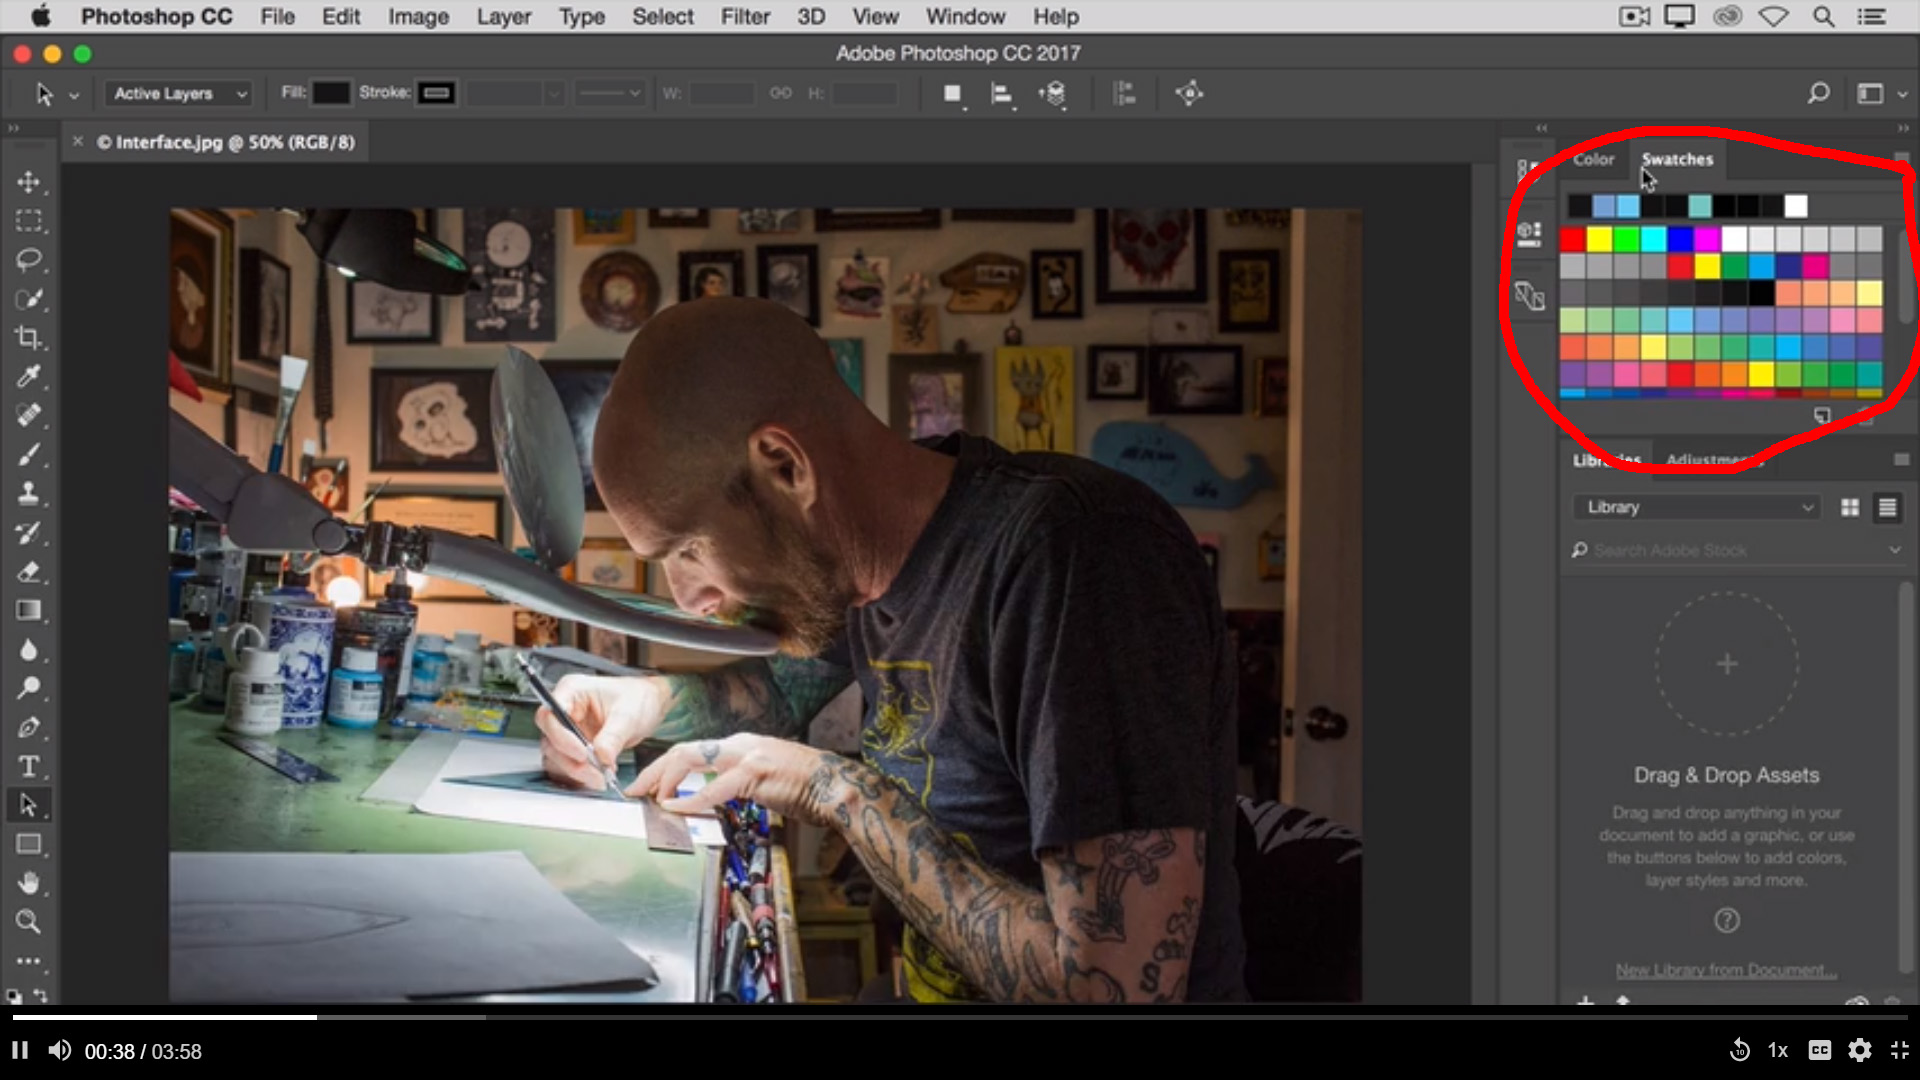Select the Move tool

30,182
